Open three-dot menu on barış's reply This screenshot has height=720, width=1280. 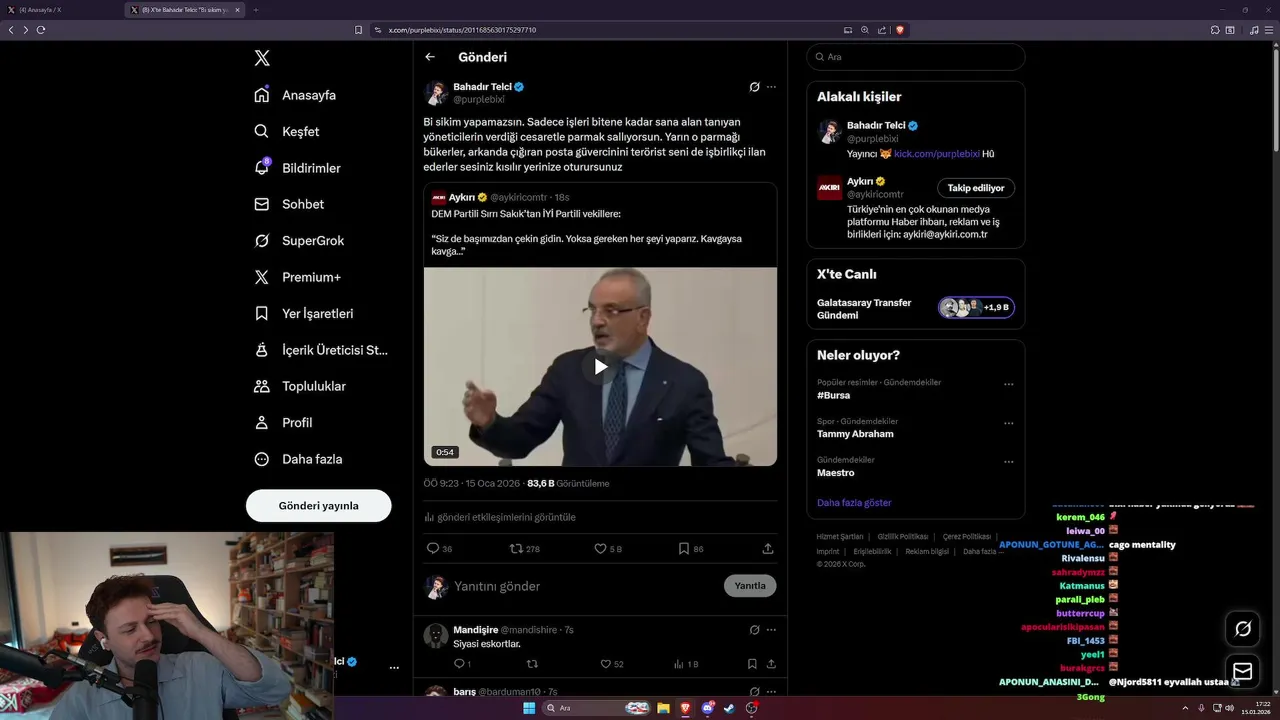(771, 691)
